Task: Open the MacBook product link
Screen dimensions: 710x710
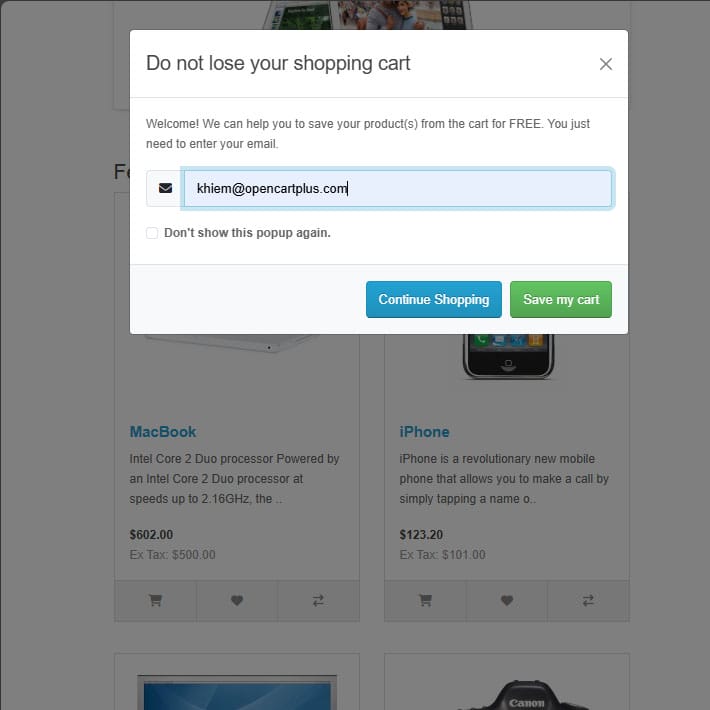Action: (x=163, y=432)
